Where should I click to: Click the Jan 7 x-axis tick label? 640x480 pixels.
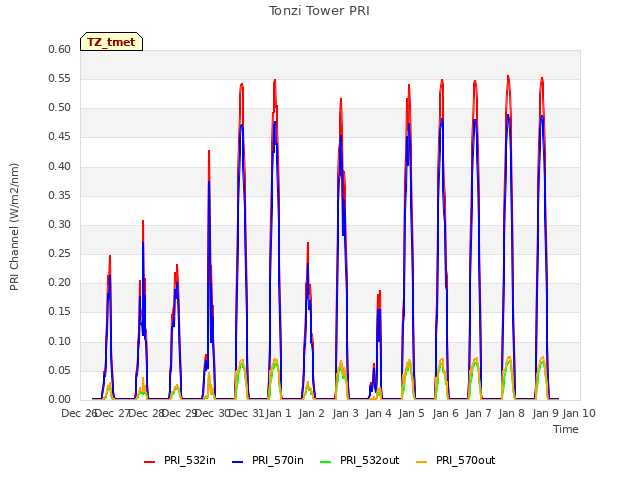(x=478, y=413)
